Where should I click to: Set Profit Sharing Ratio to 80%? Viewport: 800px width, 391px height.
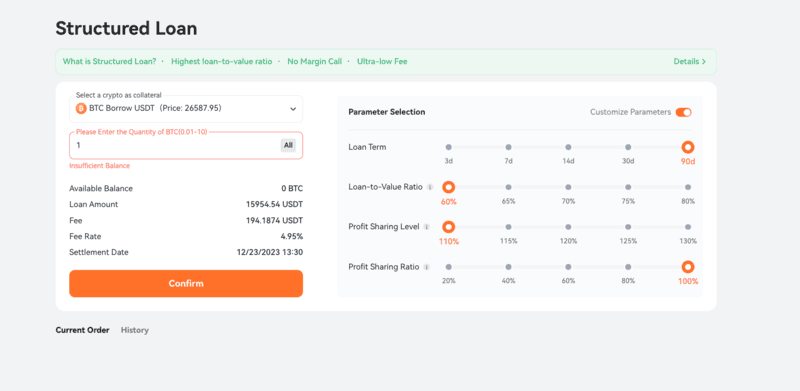[x=628, y=267]
